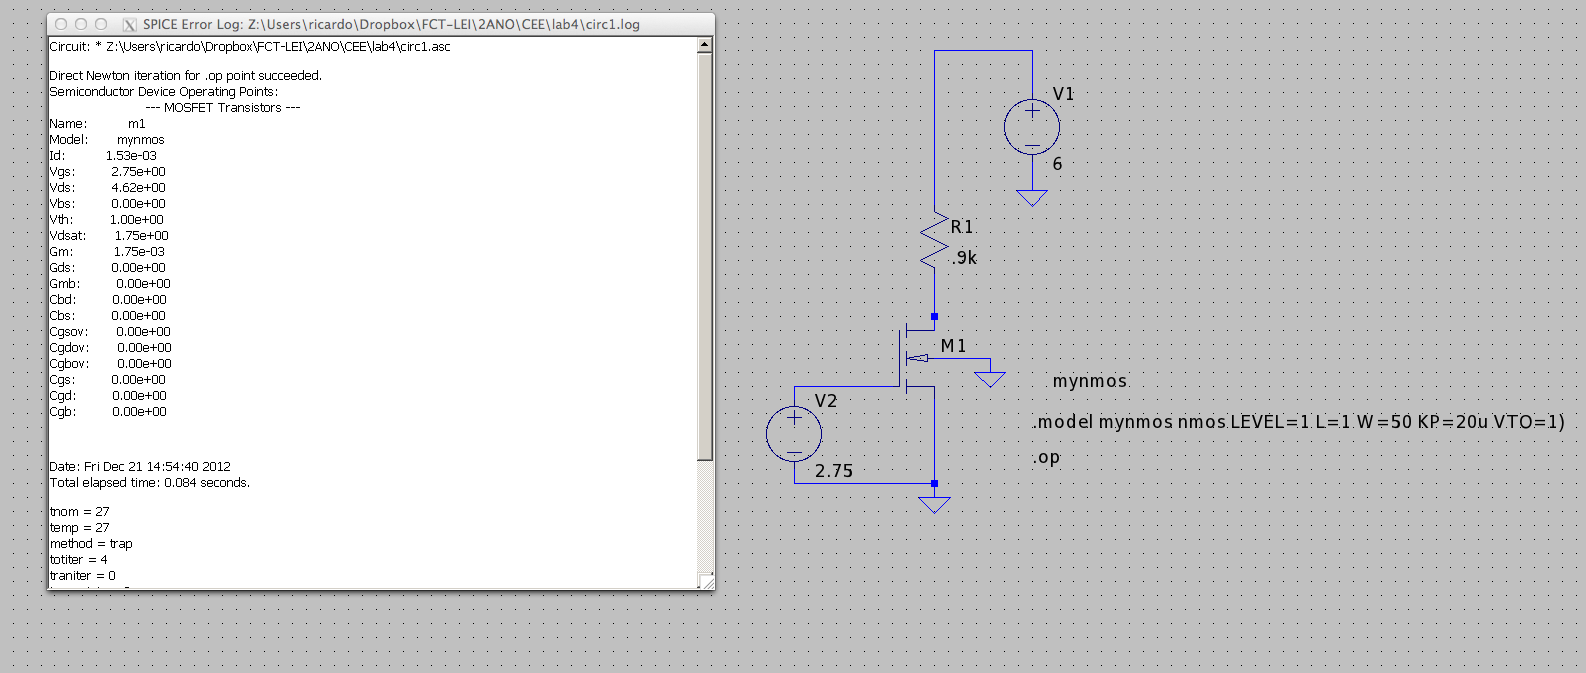This screenshot has height=673, width=1586.
Task: Click the .model mynmos directive text
Action: pos(1297,422)
